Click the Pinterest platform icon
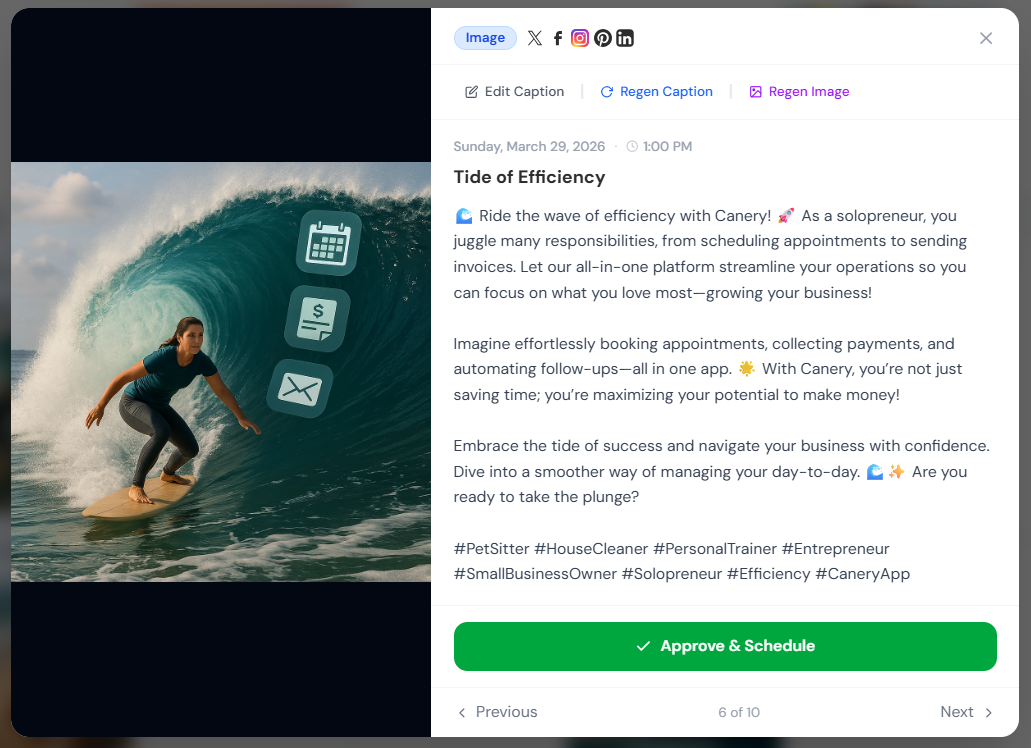 (602, 38)
